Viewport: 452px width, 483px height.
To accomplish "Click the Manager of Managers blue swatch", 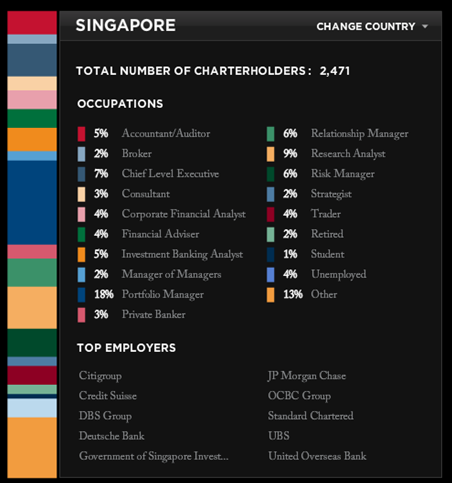I will coord(81,275).
